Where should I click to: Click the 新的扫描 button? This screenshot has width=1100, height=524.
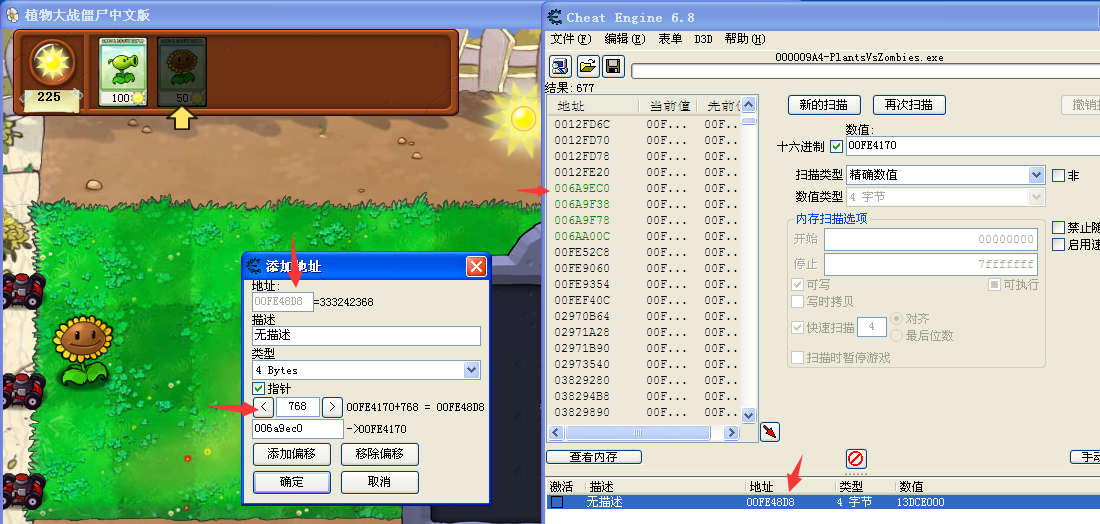coord(824,105)
